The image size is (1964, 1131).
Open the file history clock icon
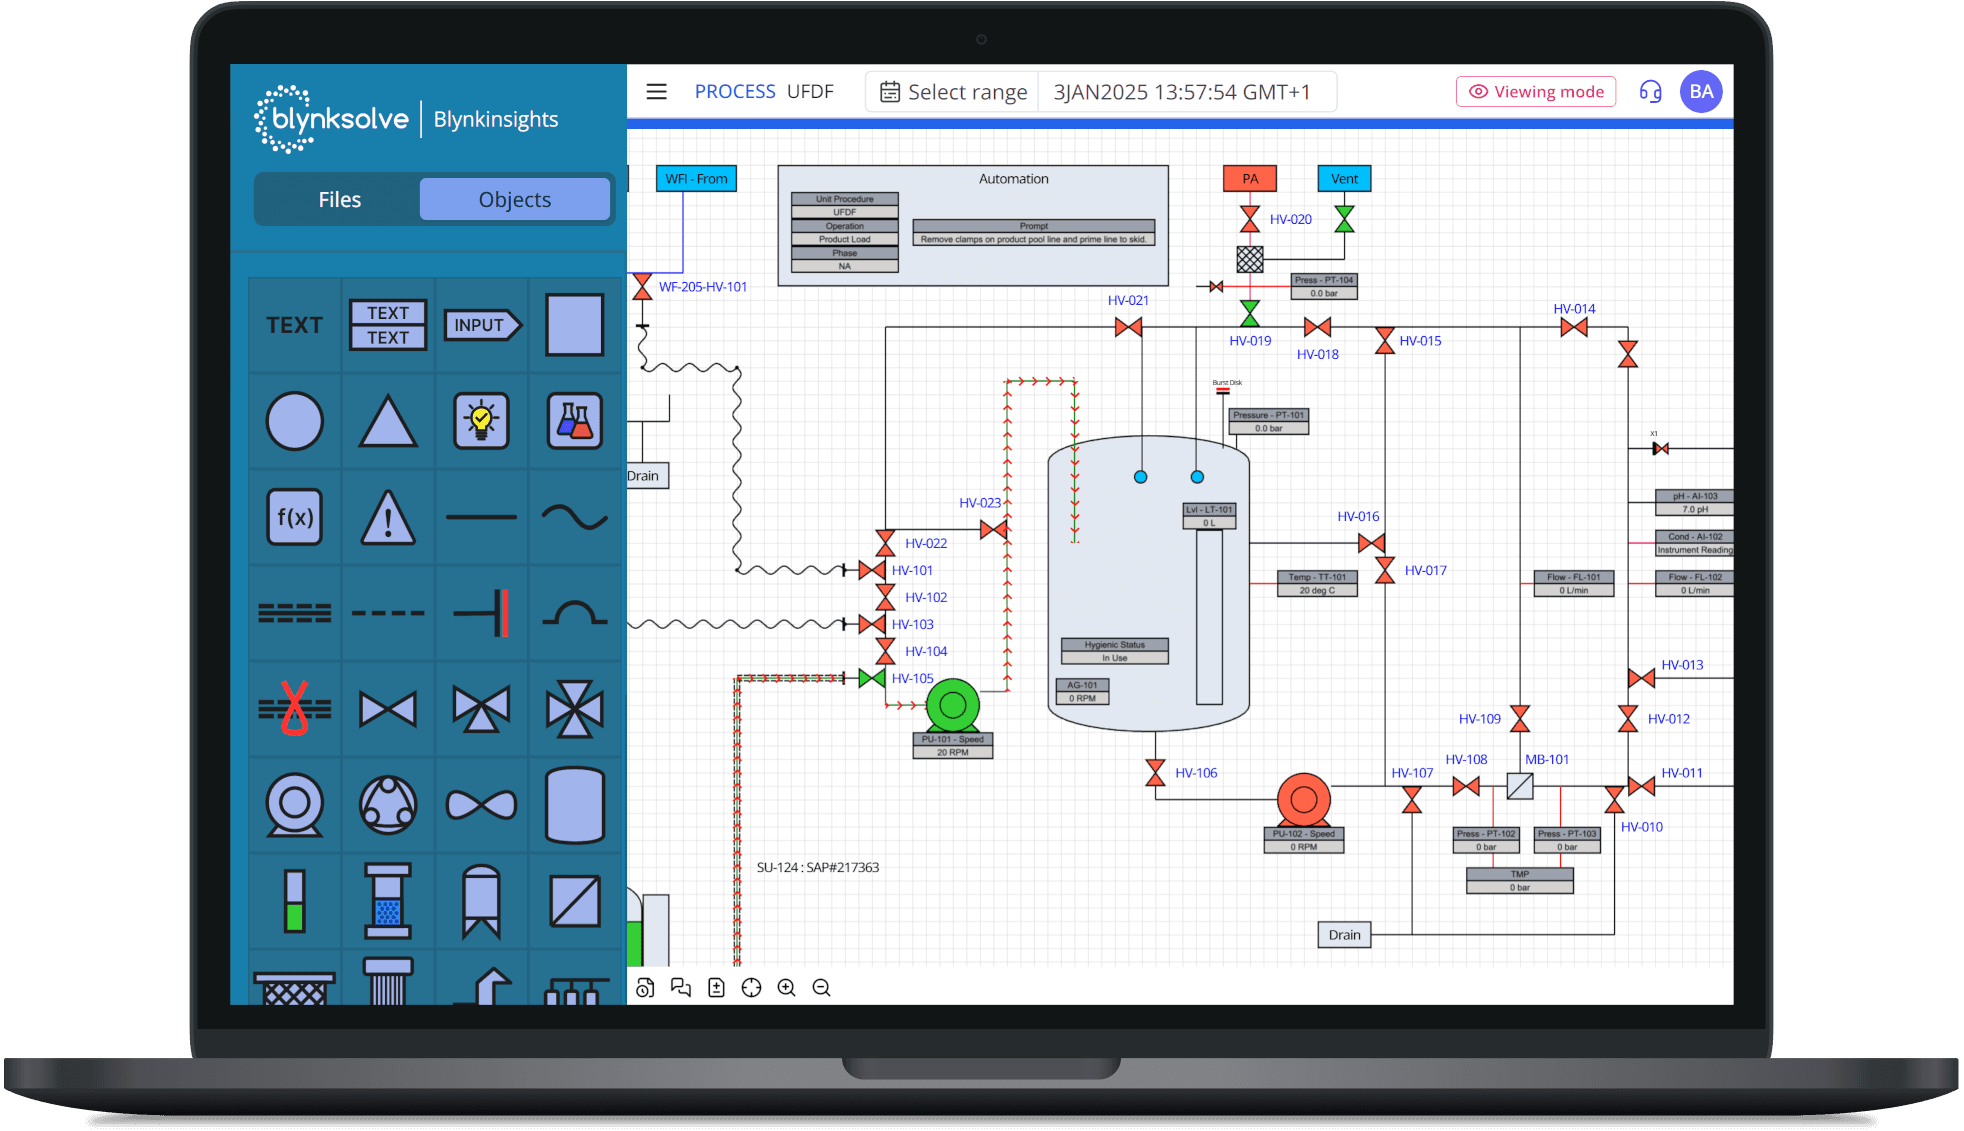(x=645, y=988)
